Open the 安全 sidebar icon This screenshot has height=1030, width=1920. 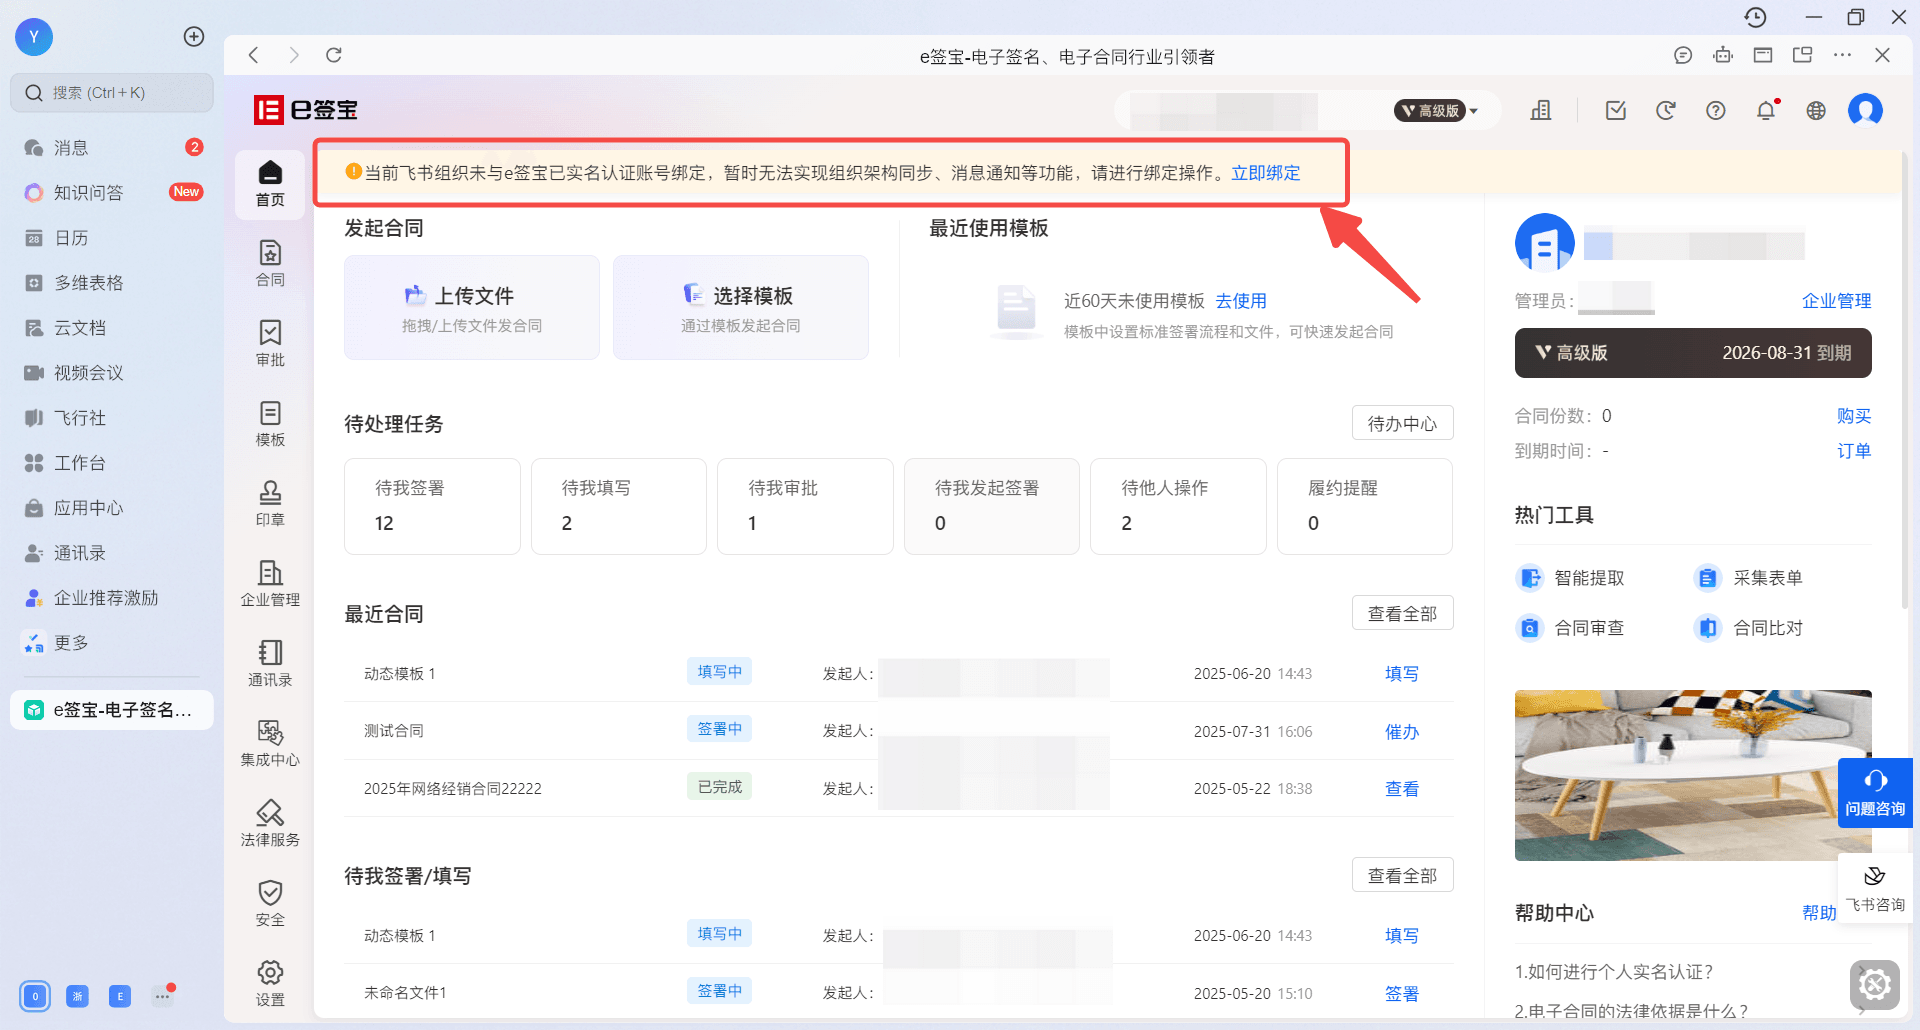(x=270, y=903)
